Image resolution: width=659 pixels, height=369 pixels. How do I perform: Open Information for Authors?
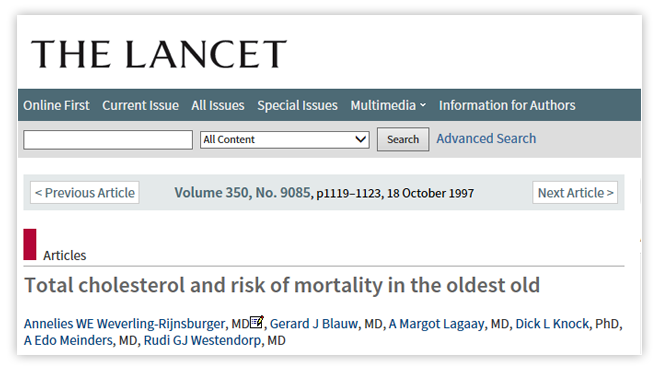coord(507,105)
